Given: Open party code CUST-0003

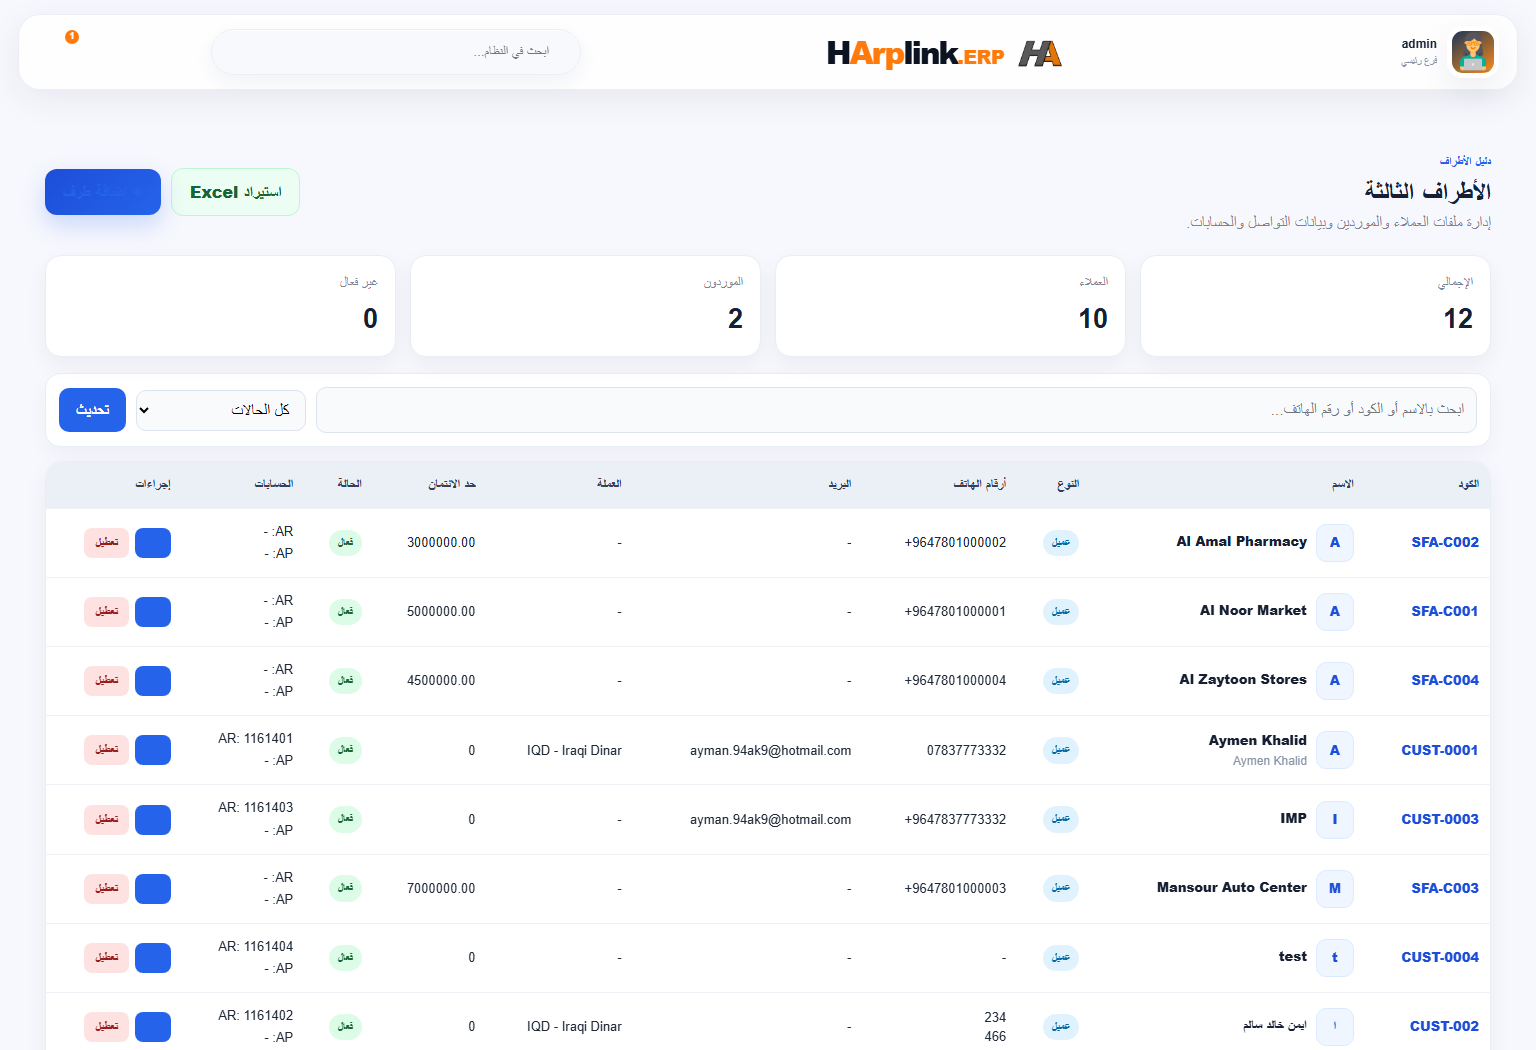Looking at the screenshot, I should click(1440, 819).
